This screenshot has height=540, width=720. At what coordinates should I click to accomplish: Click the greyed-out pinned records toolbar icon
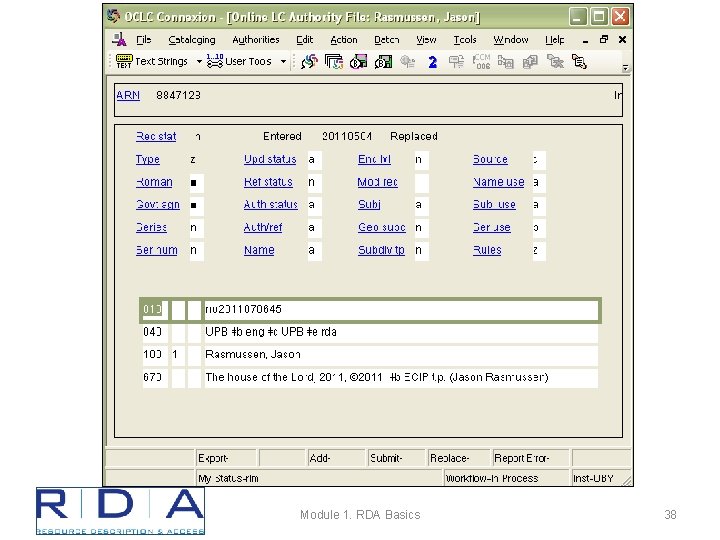(506, 62)
